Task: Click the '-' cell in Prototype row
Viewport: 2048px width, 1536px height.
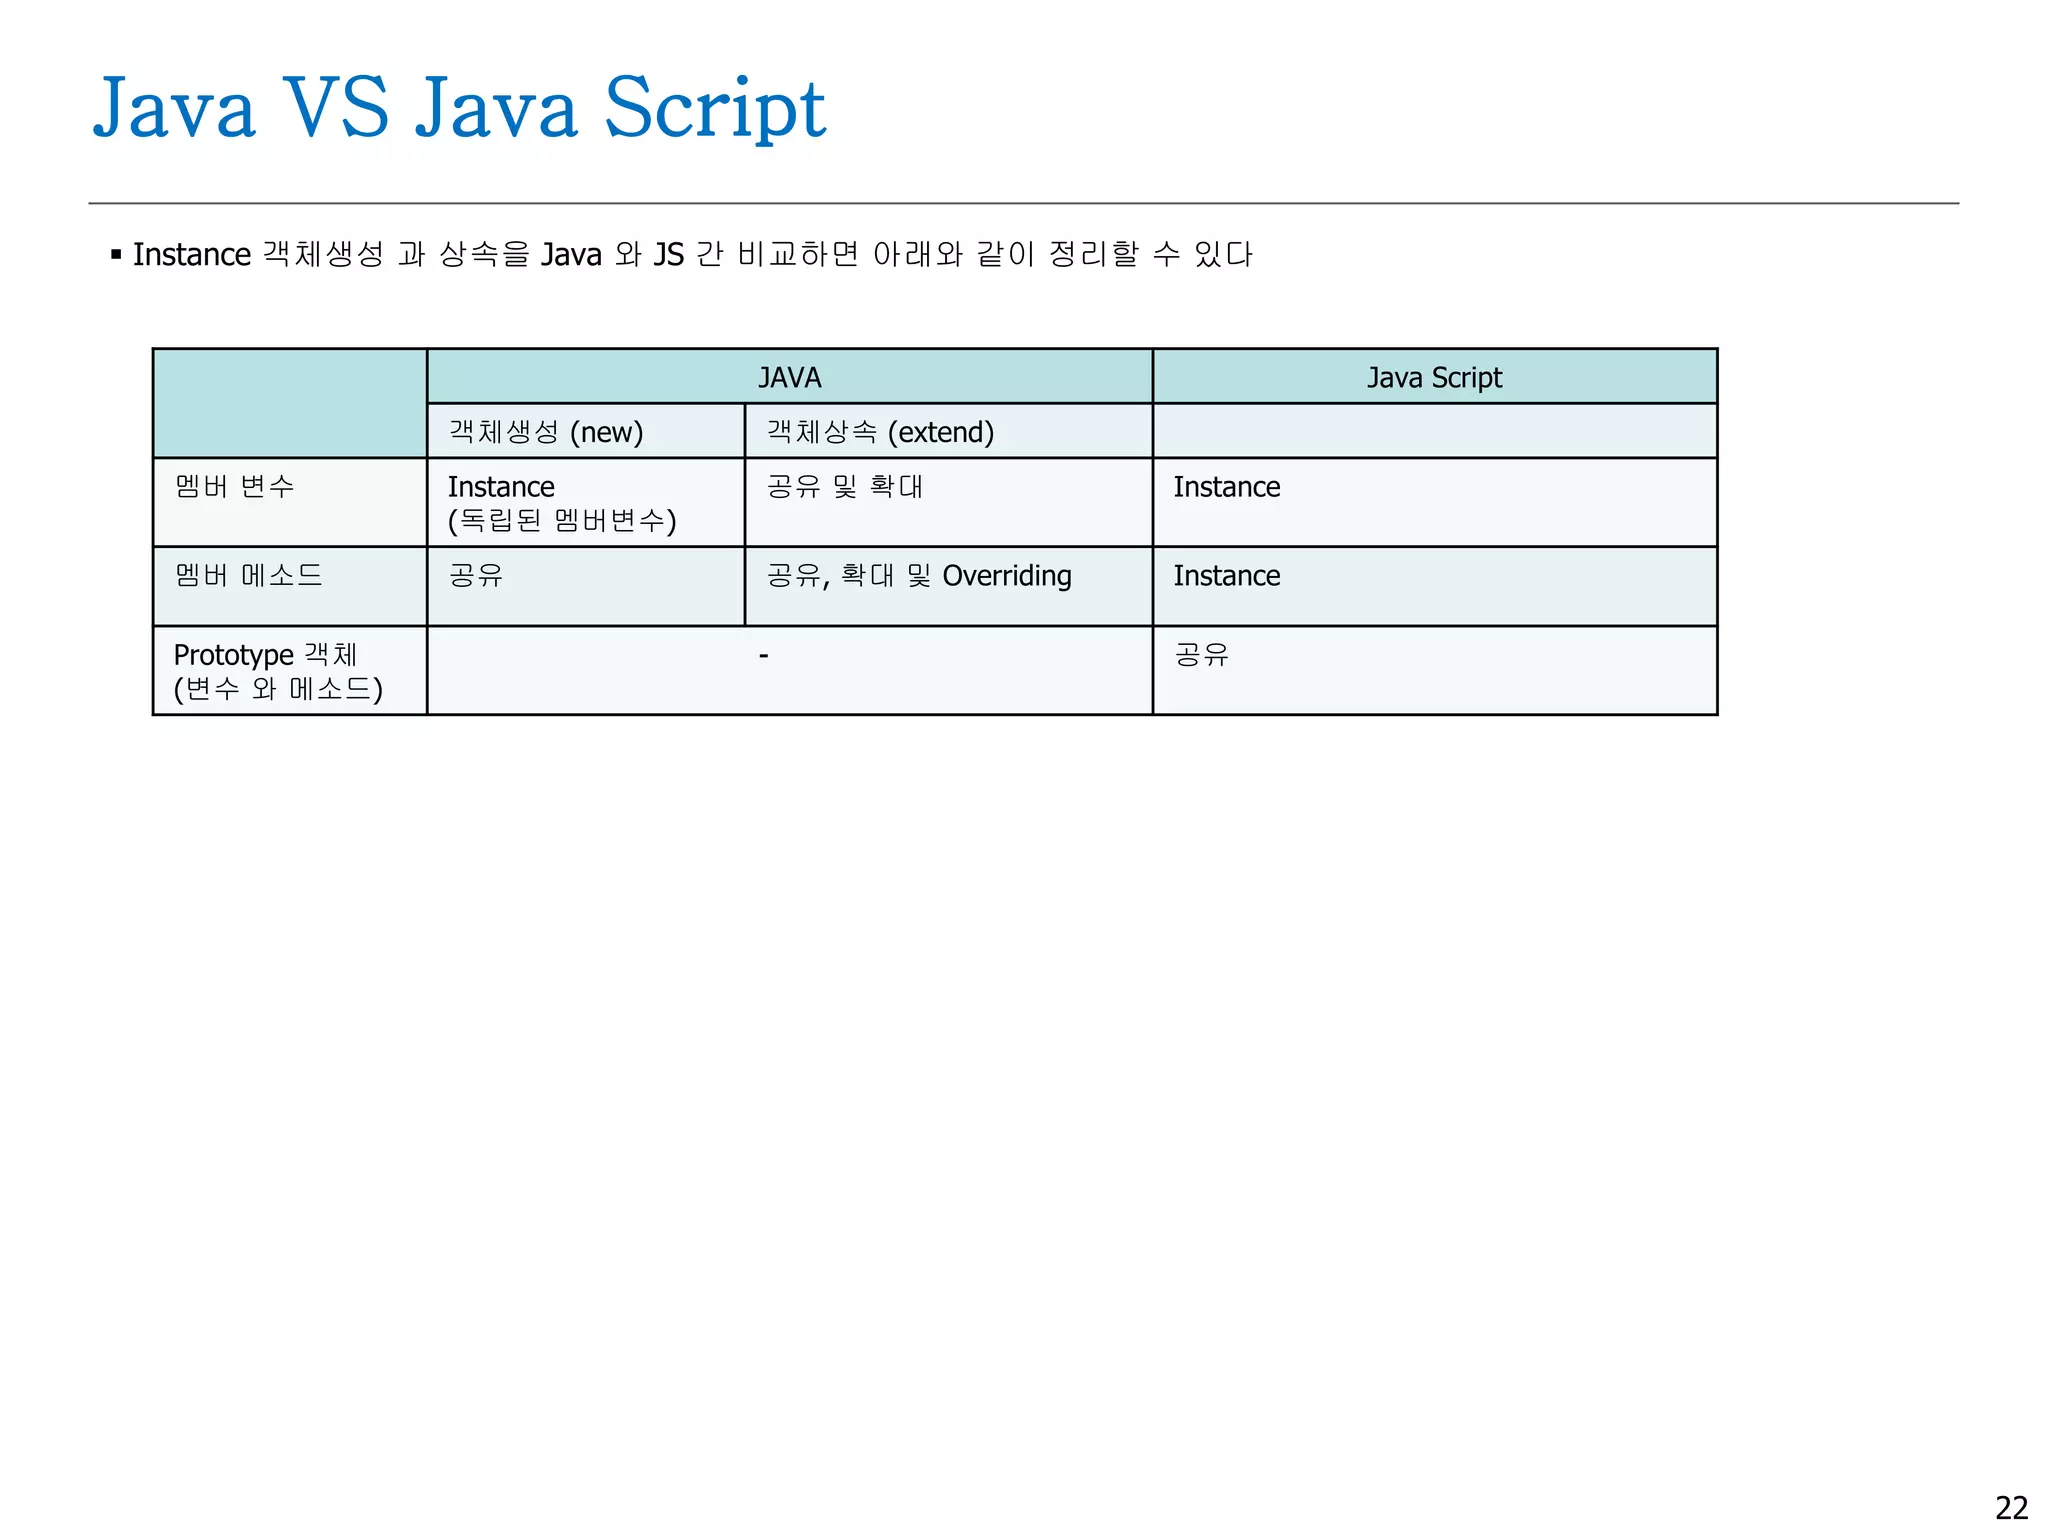Action: tap(789, 670)
